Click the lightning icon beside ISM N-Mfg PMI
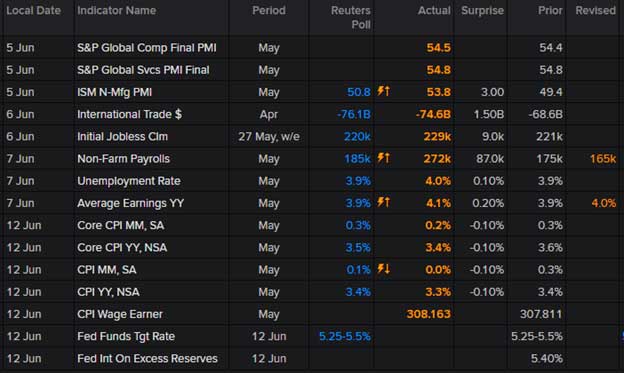Screen dimensions: 624x373 tap(383, 91)
